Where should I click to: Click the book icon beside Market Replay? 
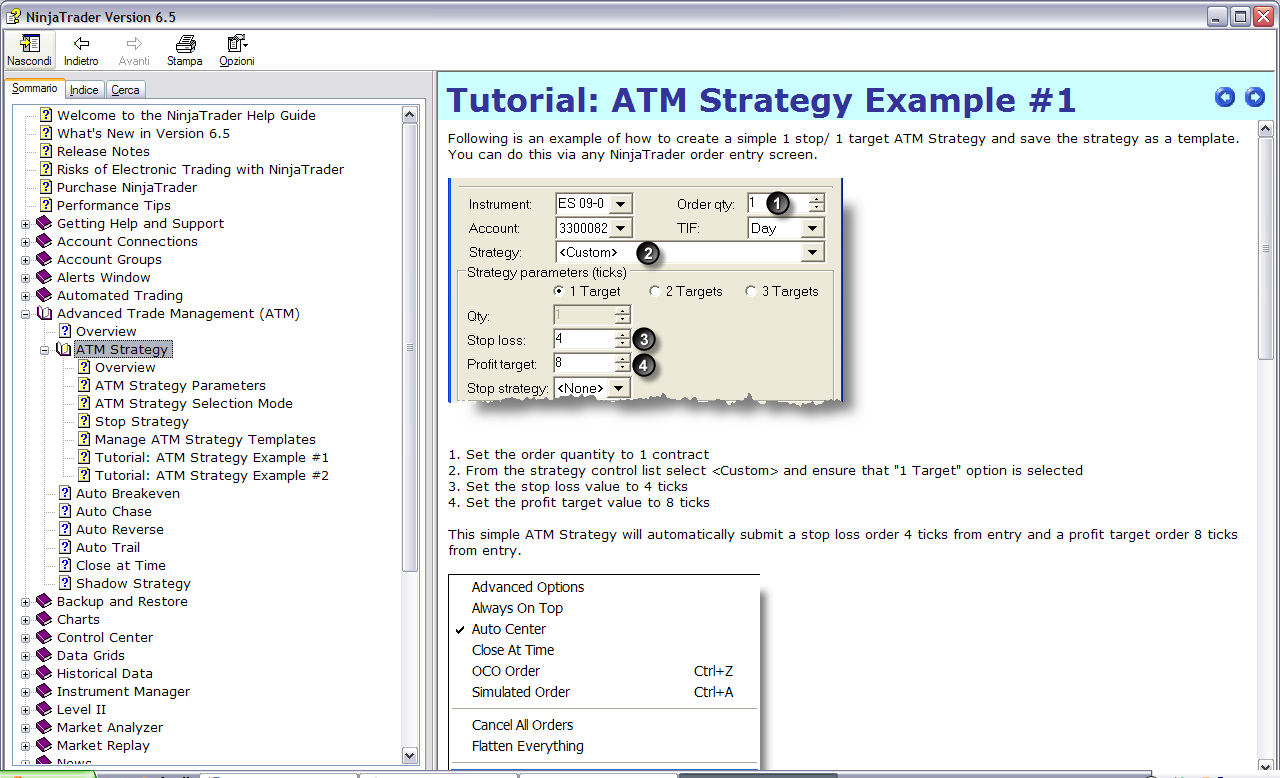click(x=44, y=745)
